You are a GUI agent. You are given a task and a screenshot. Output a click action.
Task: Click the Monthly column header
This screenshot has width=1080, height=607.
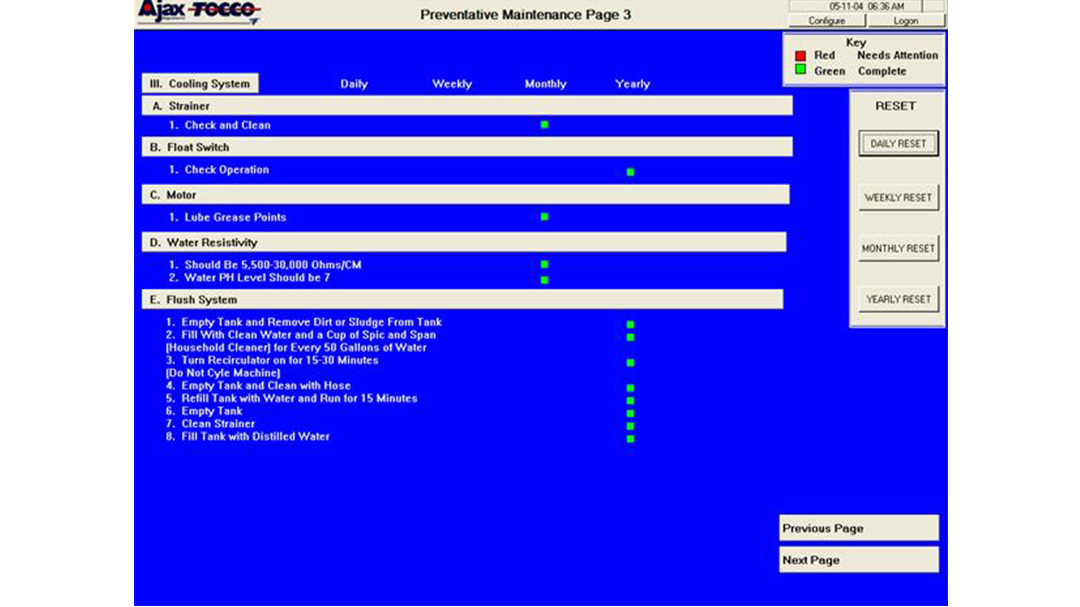[x=545, y=84]
